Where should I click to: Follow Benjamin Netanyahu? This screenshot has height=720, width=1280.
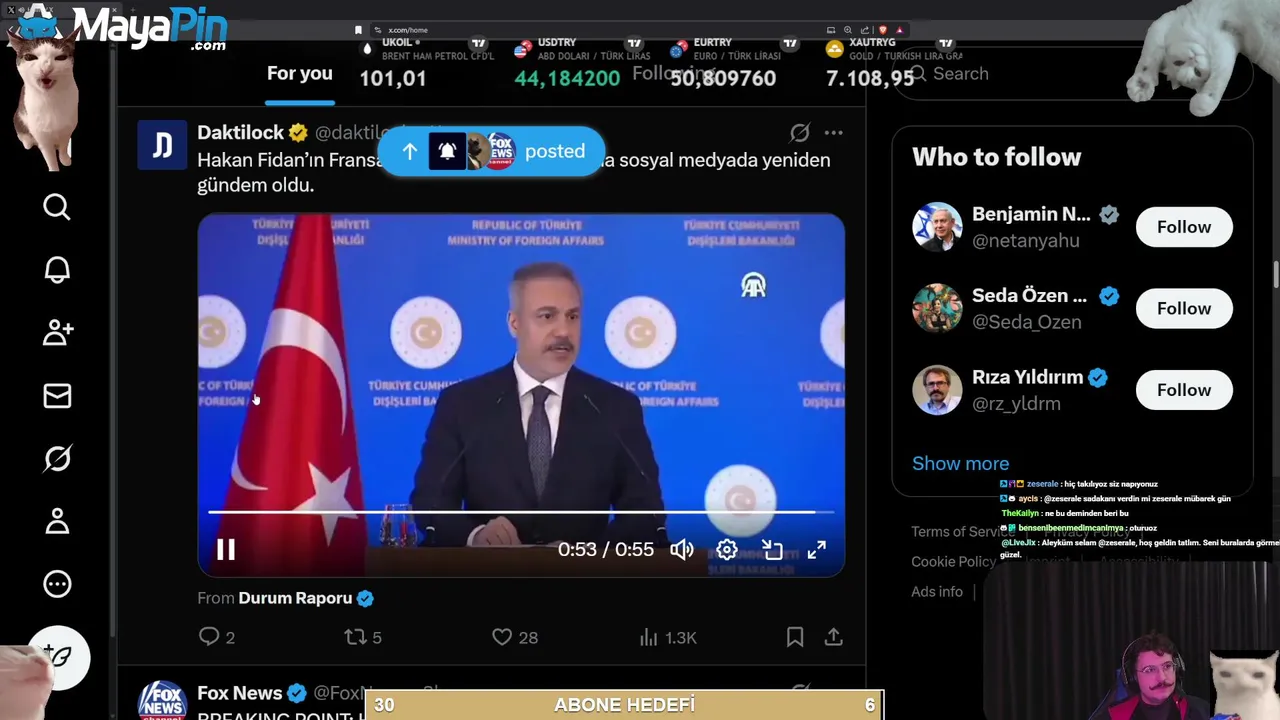coord(1184,227)
